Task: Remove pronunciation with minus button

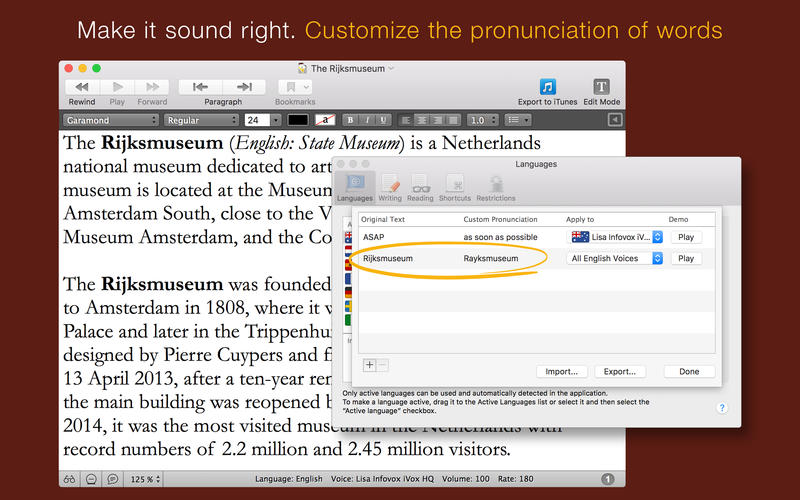Action: 383,365
